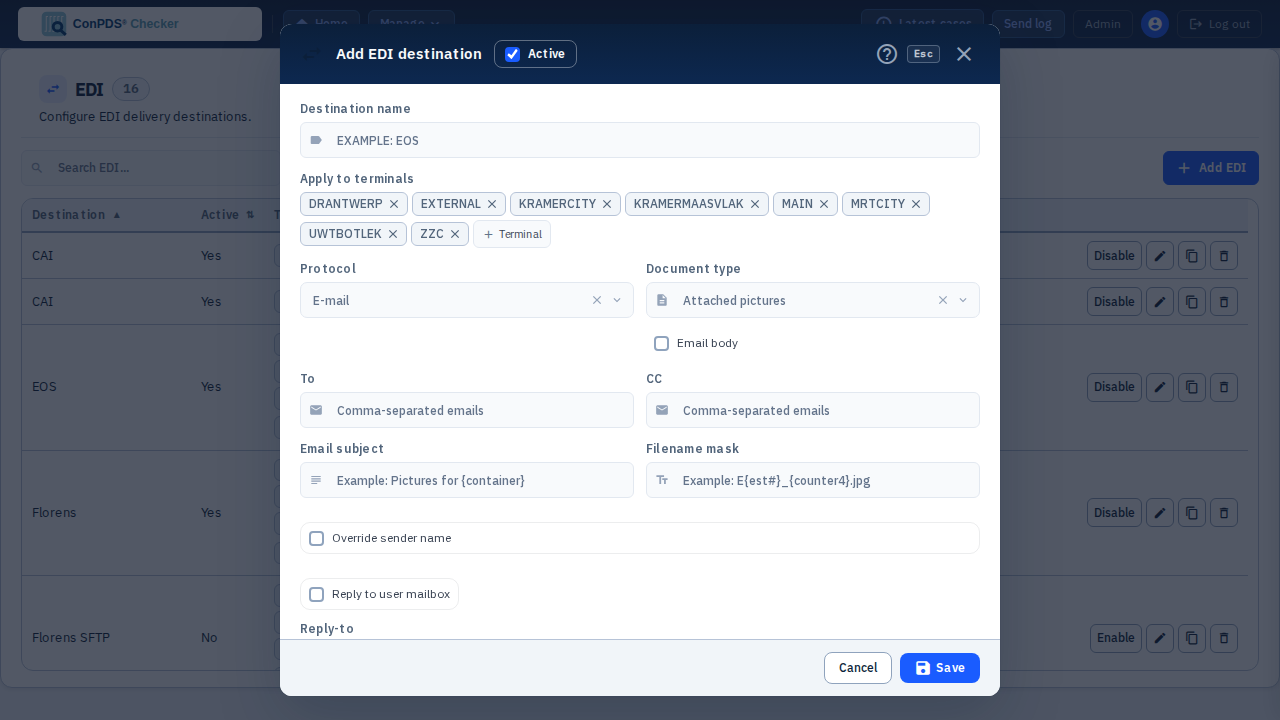Screen dimensions: 1280x720
Task: Sort by Active column header
Action: coord(228,215)
